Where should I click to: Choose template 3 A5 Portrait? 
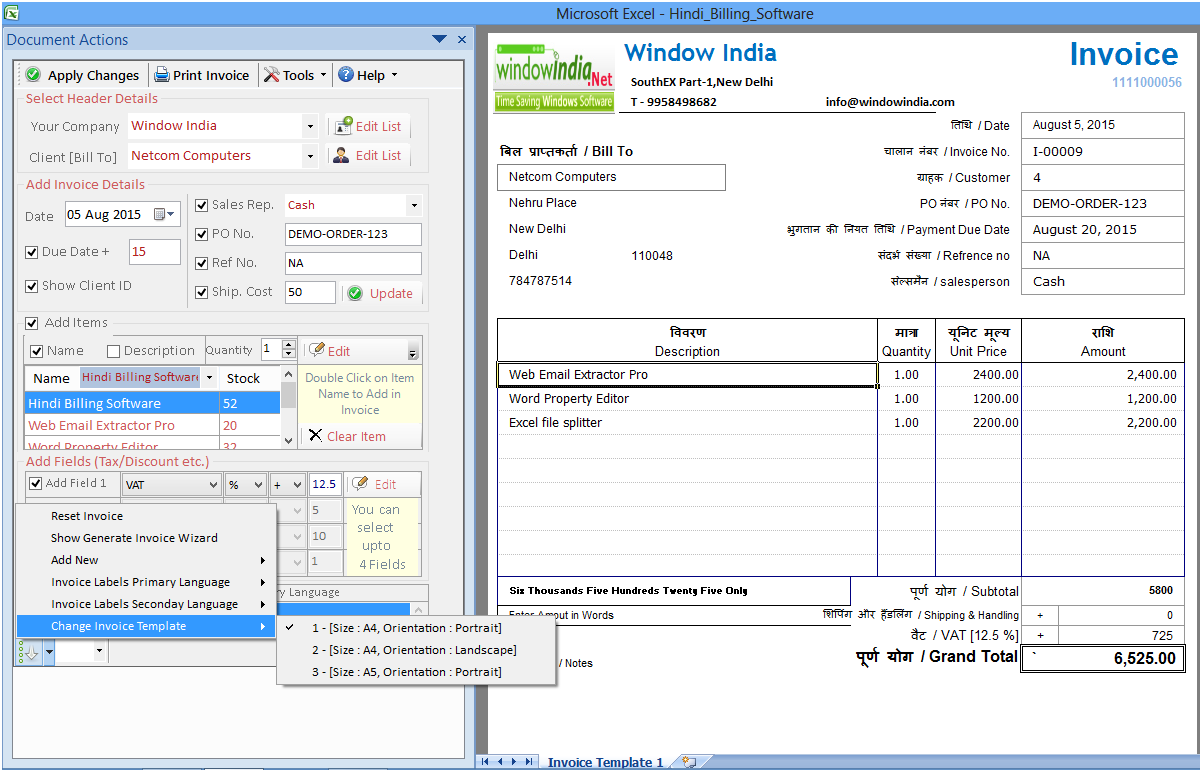416,672
